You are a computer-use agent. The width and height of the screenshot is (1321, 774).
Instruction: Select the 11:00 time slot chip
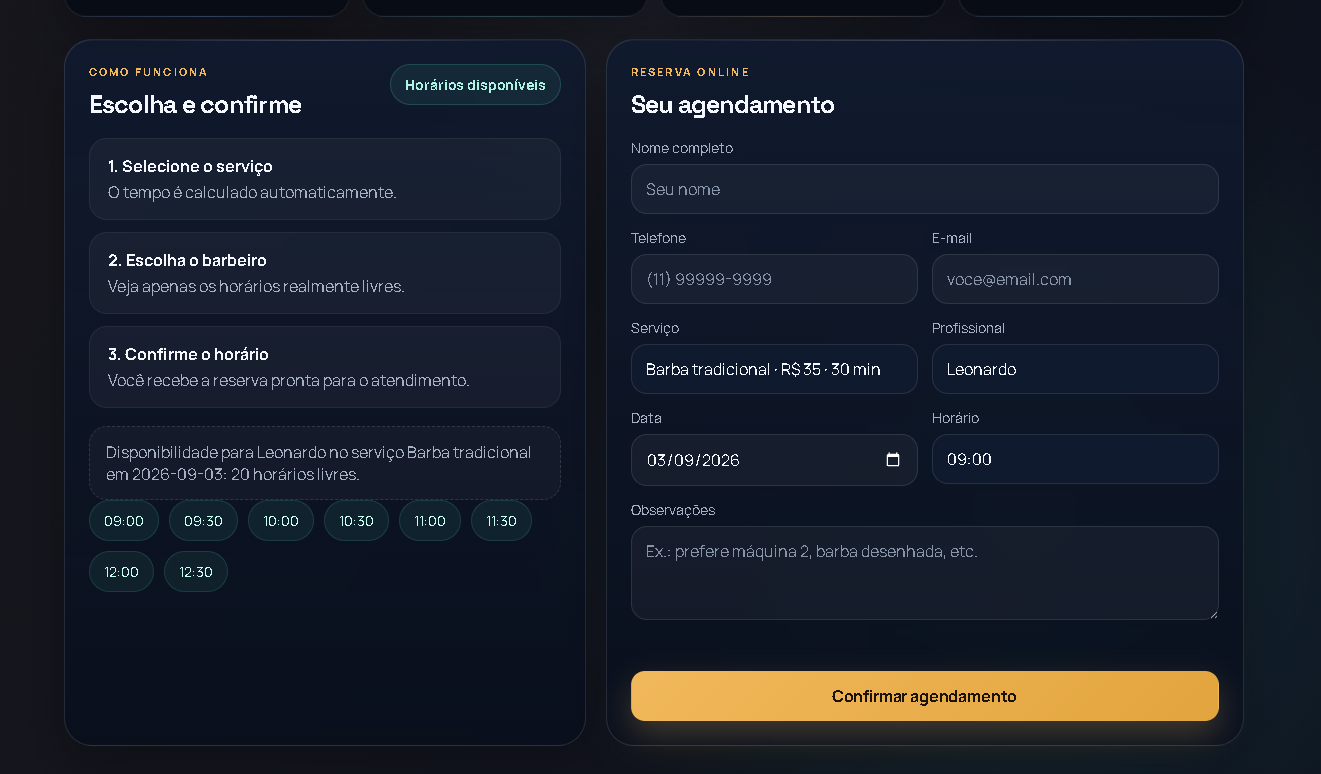pos(430,521)
